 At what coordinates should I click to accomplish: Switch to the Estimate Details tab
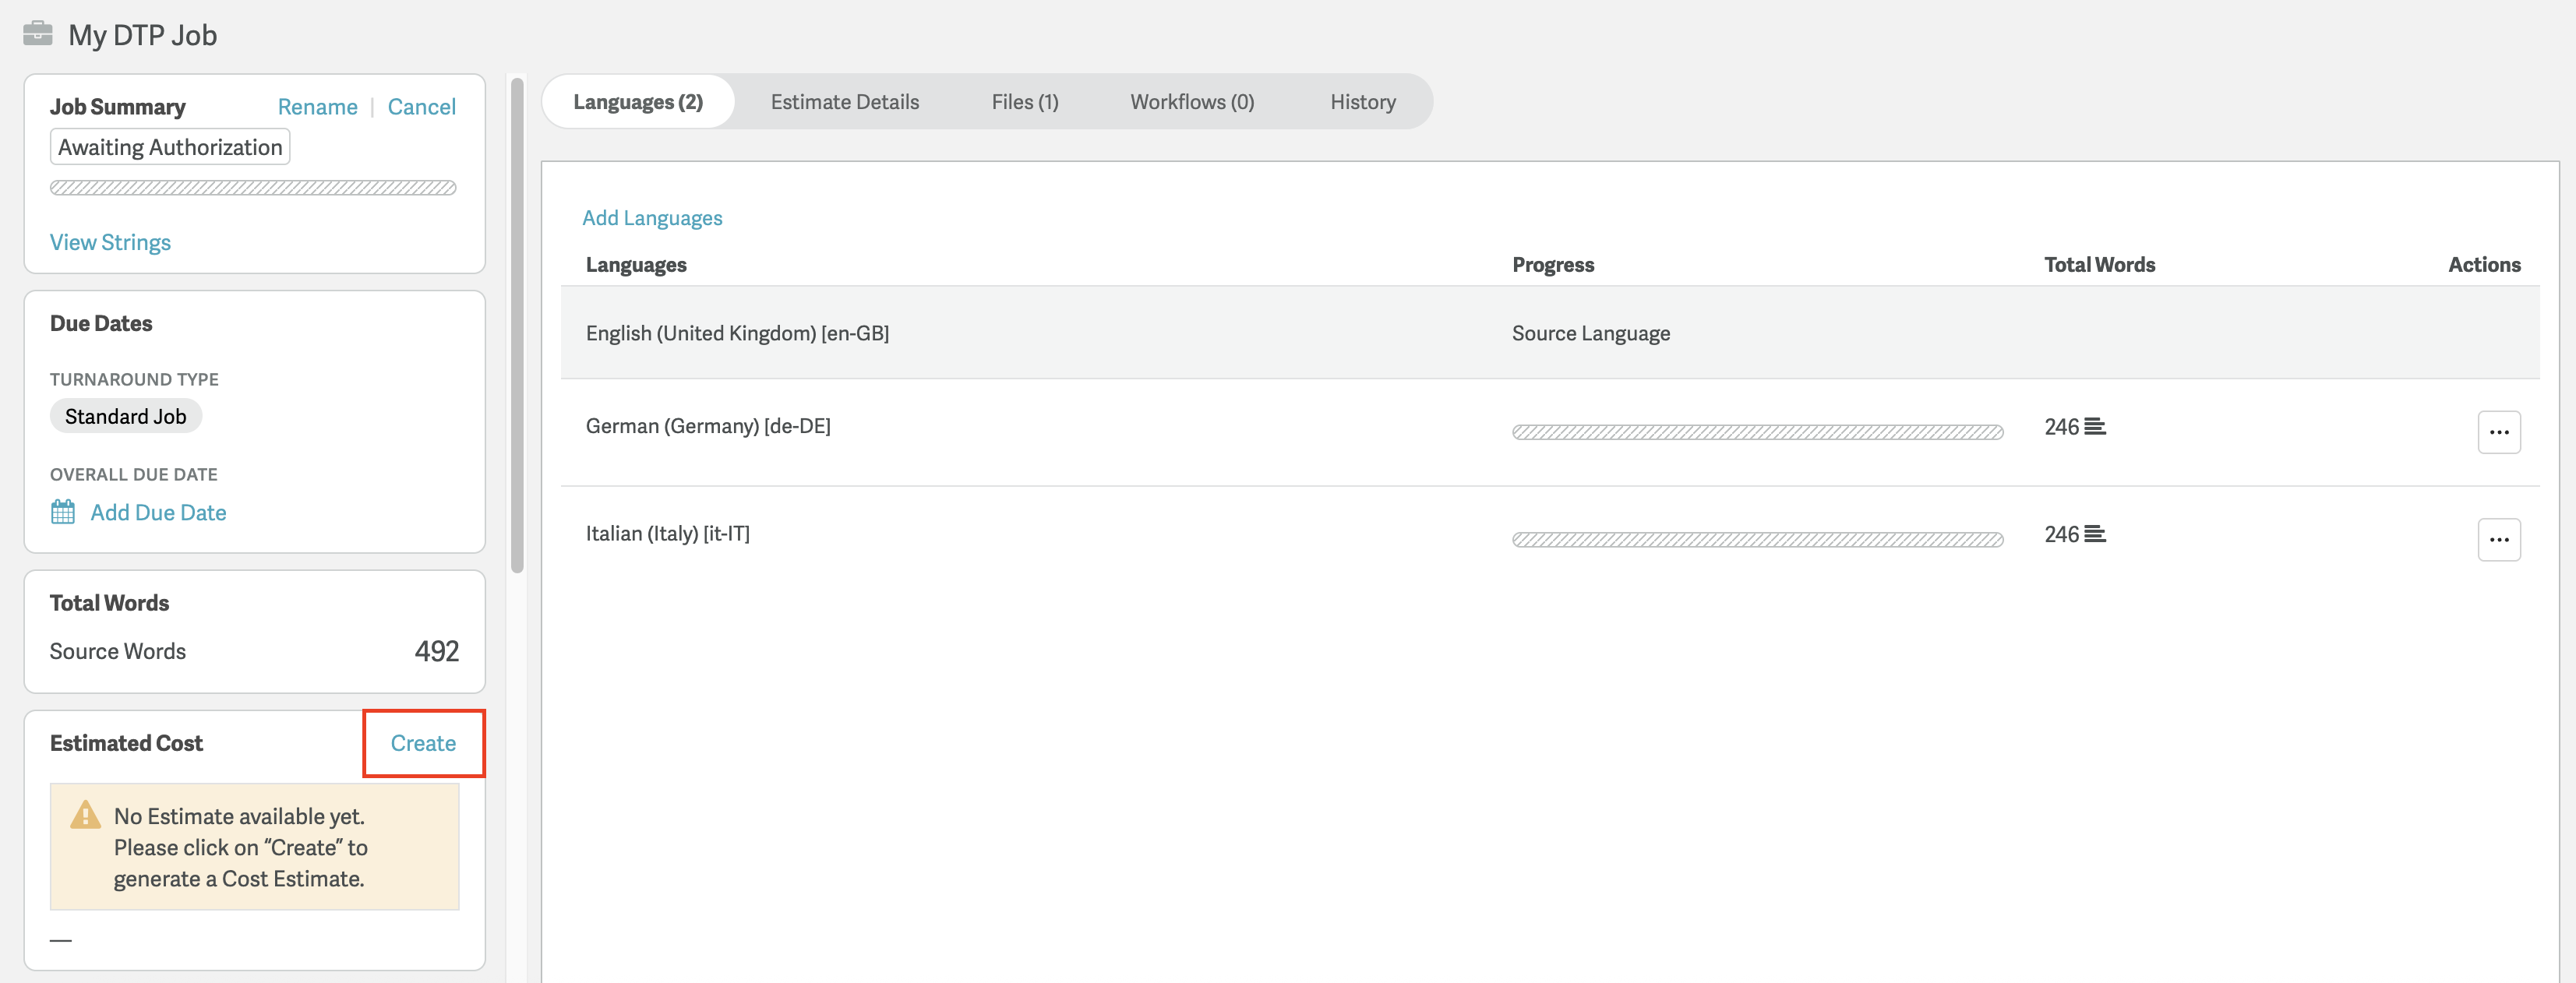pyautogui.click(x=844, y=102)
